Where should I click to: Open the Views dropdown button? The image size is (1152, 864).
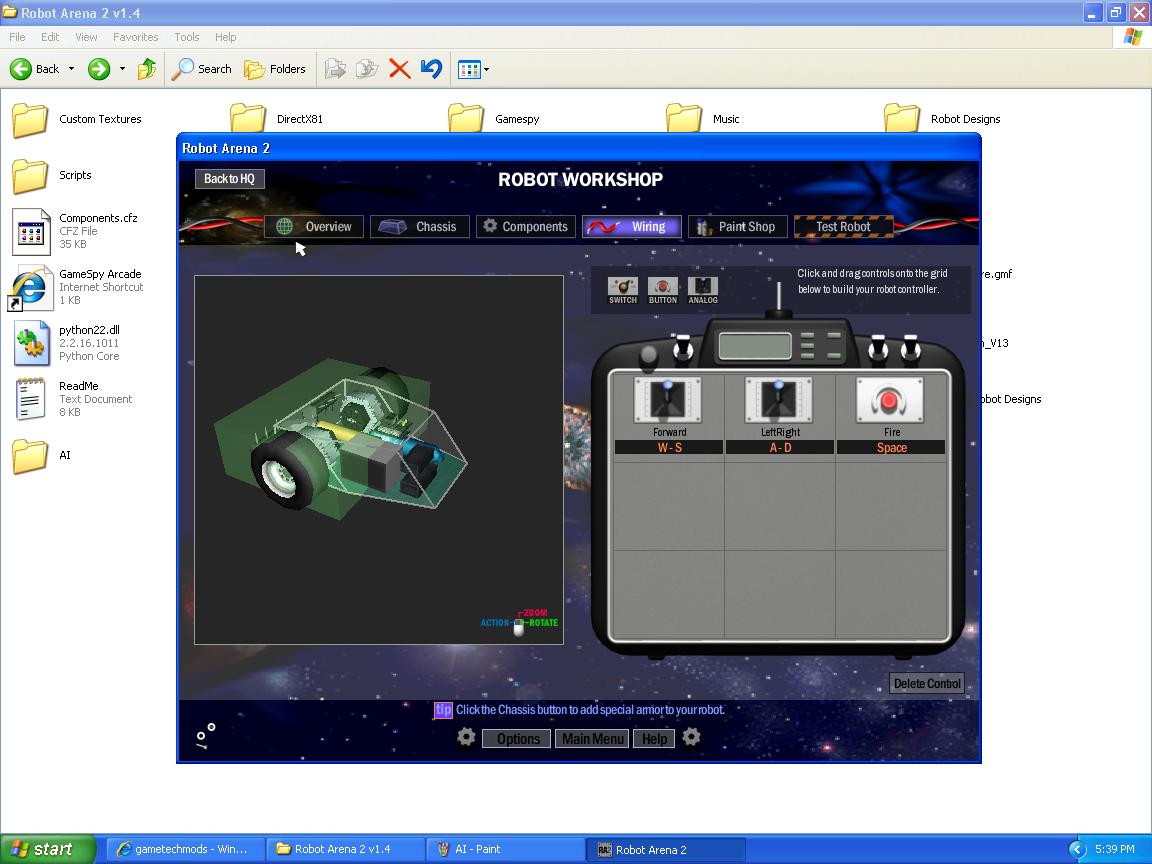click(x=473, y=69)
